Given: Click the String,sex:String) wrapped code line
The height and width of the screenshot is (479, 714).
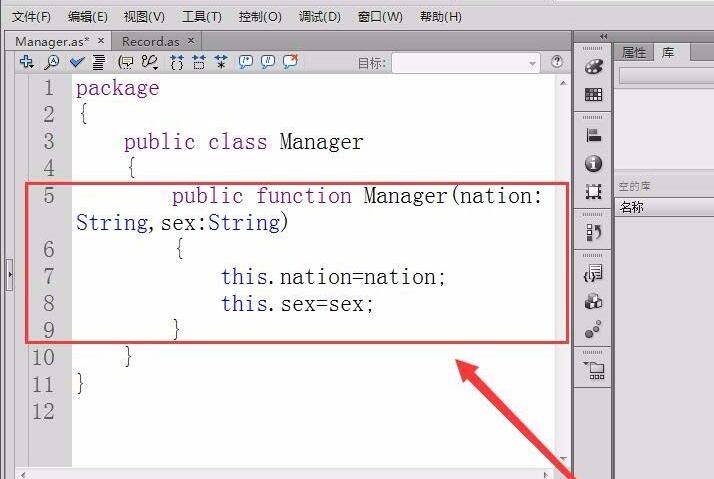Looking at the screenshot, I should point(182,223).
